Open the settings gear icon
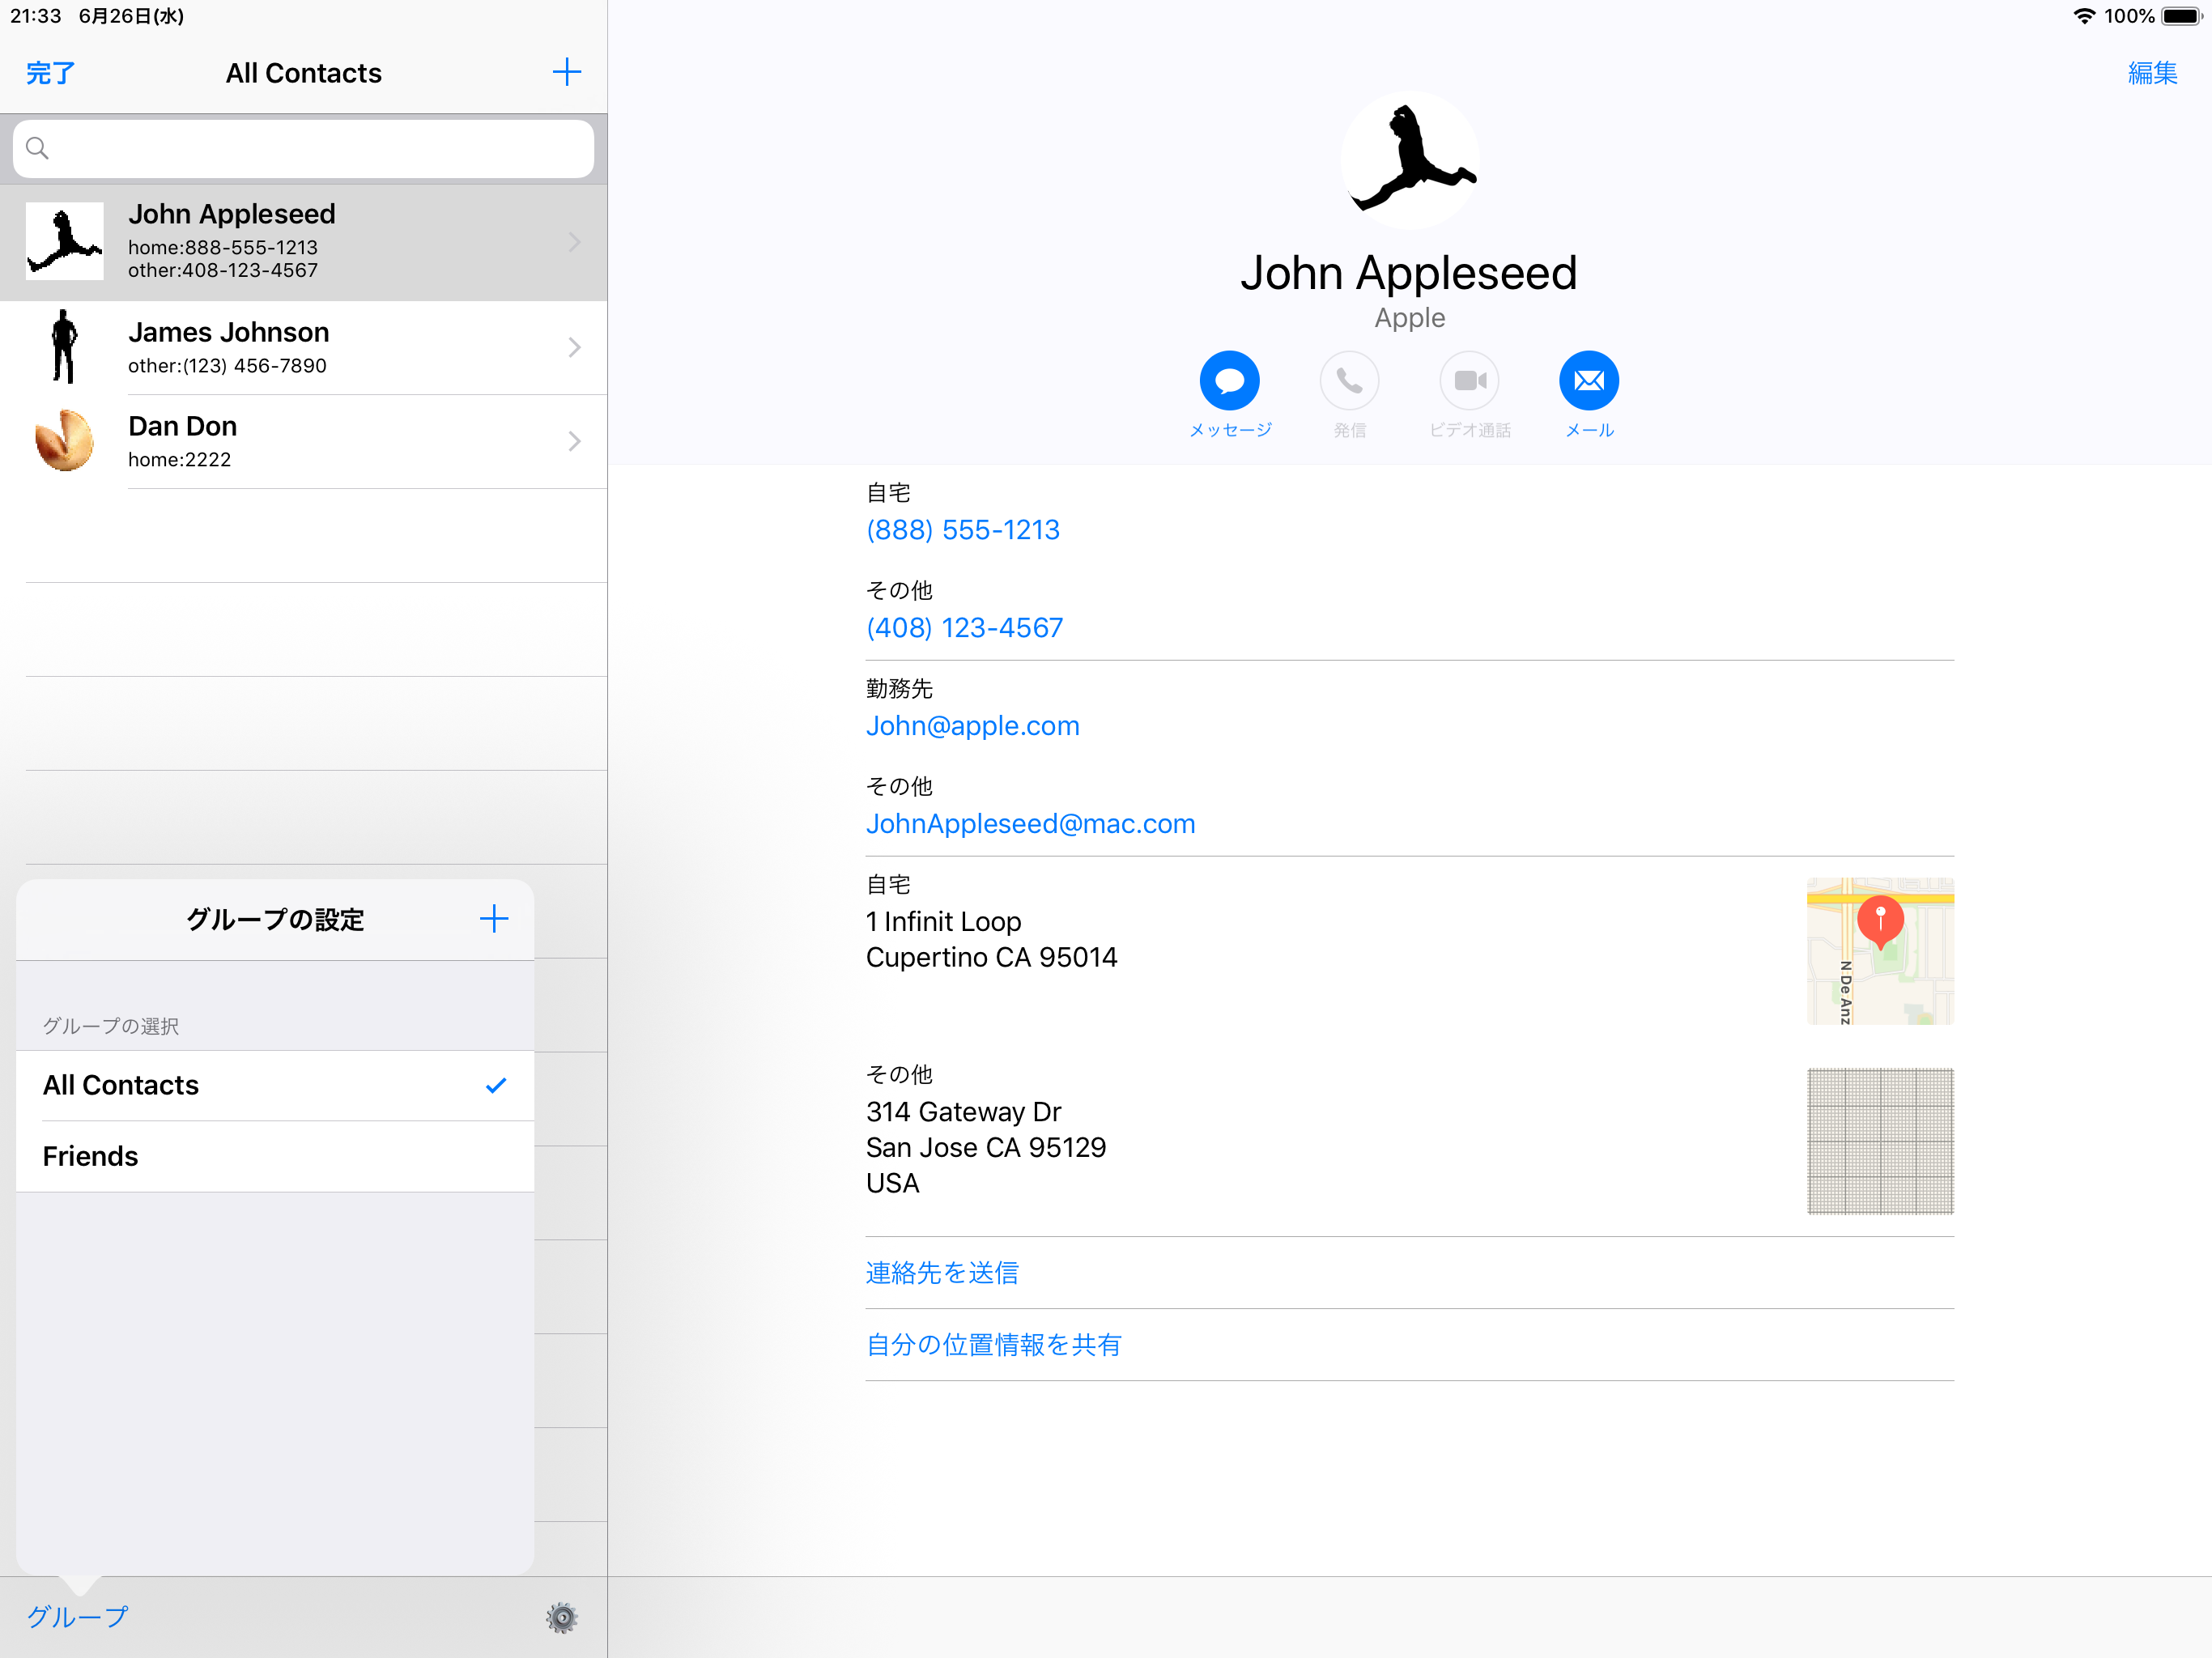Viewport: 2212px width, 1658px height. tap(562, 1617)
